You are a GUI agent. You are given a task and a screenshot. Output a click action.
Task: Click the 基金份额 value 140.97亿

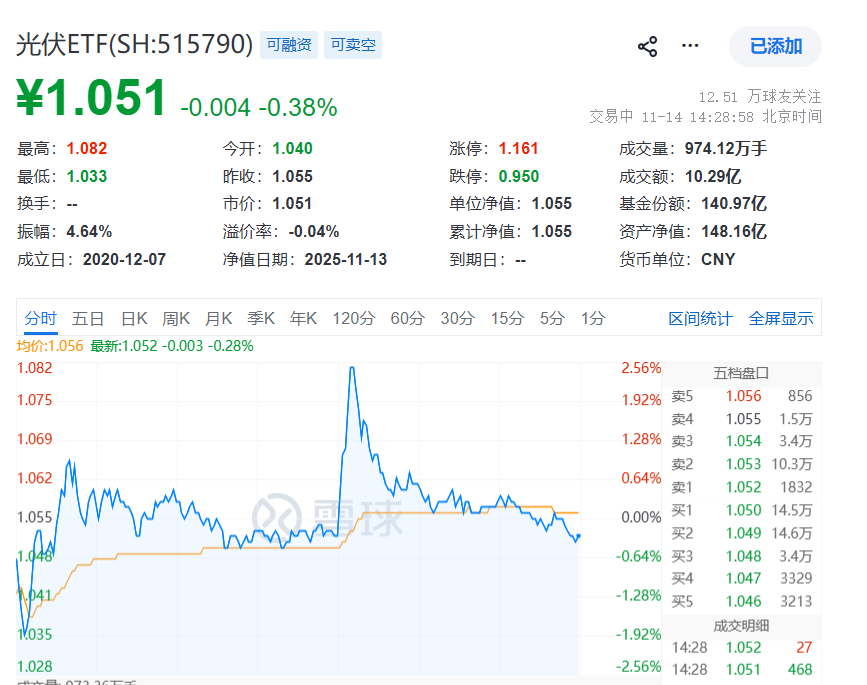(x=734, y=203)
